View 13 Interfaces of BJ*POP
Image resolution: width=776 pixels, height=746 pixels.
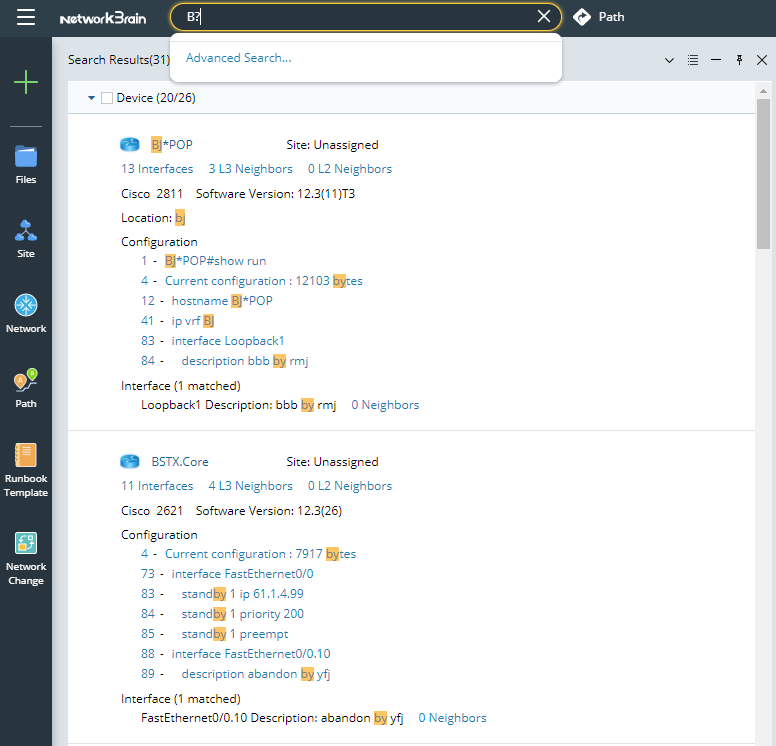click(157, 169)
